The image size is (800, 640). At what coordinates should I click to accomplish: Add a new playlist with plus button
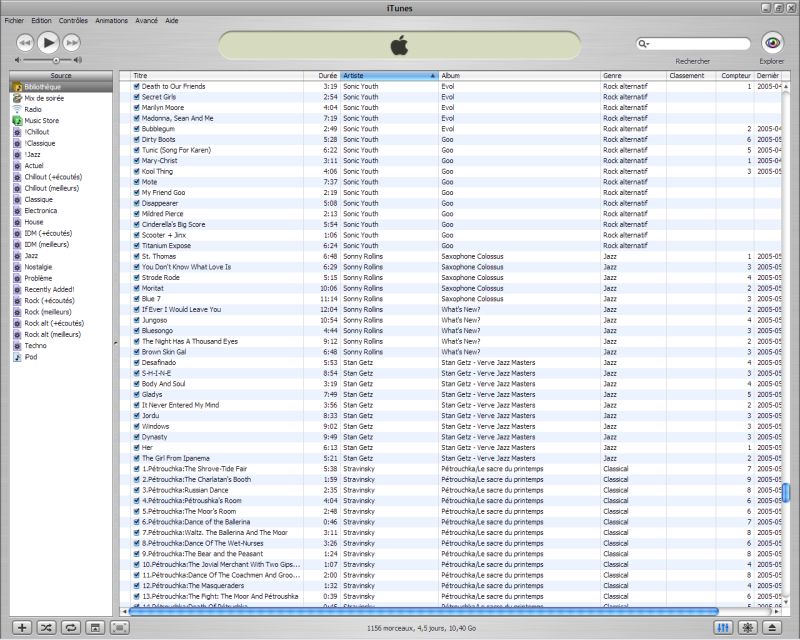(x=22, y=628)
